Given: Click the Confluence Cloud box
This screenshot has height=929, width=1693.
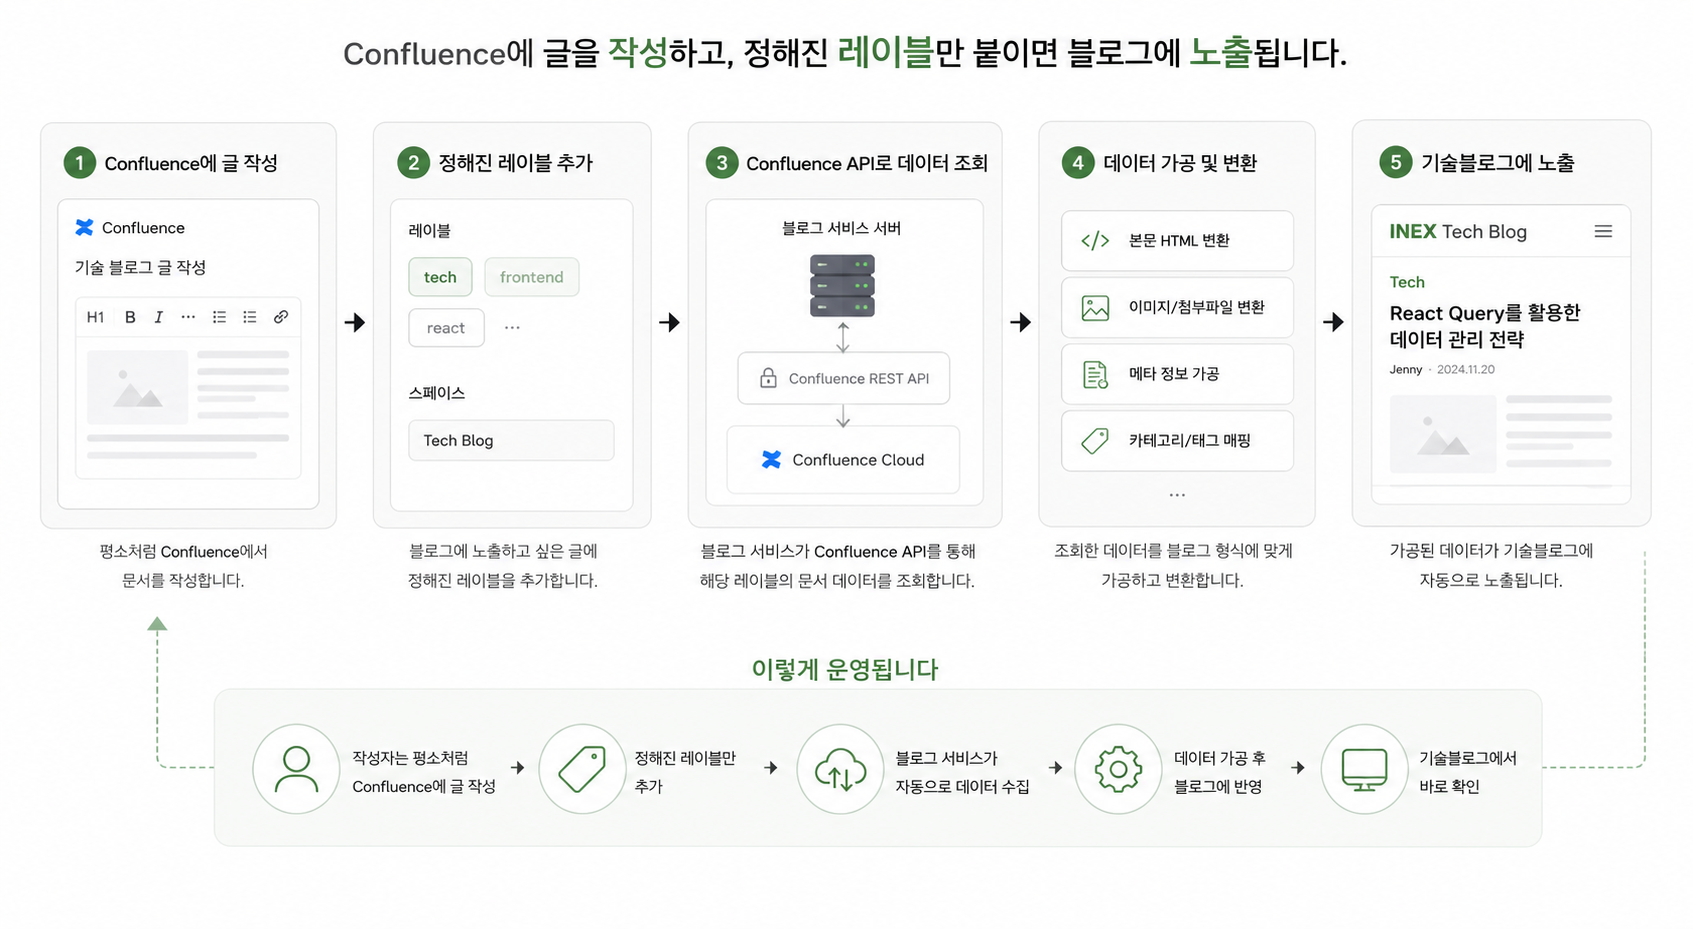Looking at the screenshot, I should 843,460.
